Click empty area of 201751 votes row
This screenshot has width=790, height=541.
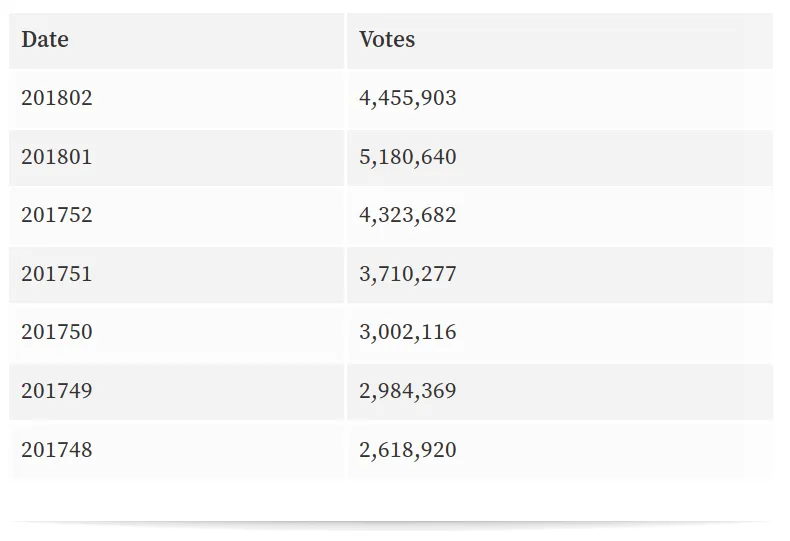click(x=615, y=275)
